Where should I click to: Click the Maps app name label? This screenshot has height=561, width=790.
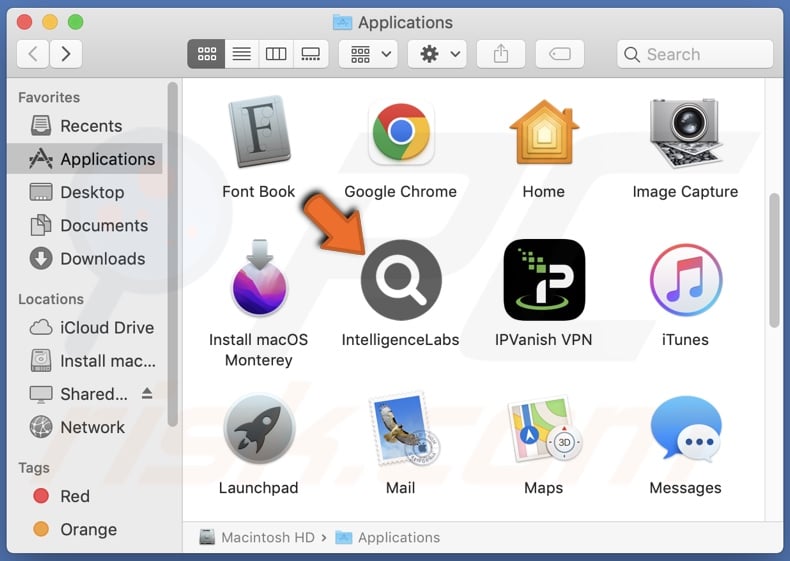pos(544,488)
